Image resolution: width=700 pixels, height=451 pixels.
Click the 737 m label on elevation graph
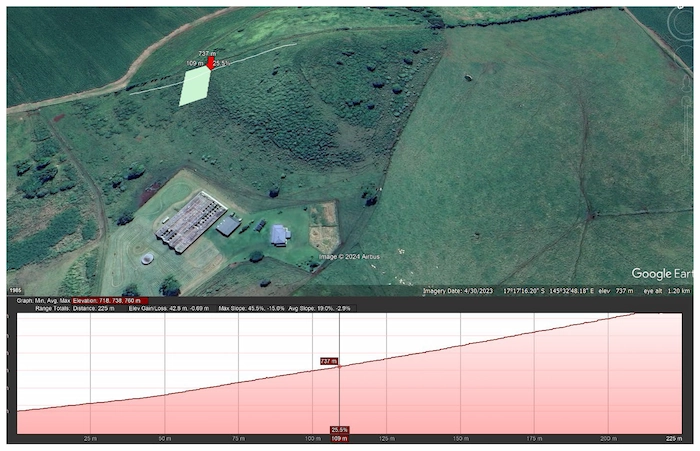(x=329, y=360)
